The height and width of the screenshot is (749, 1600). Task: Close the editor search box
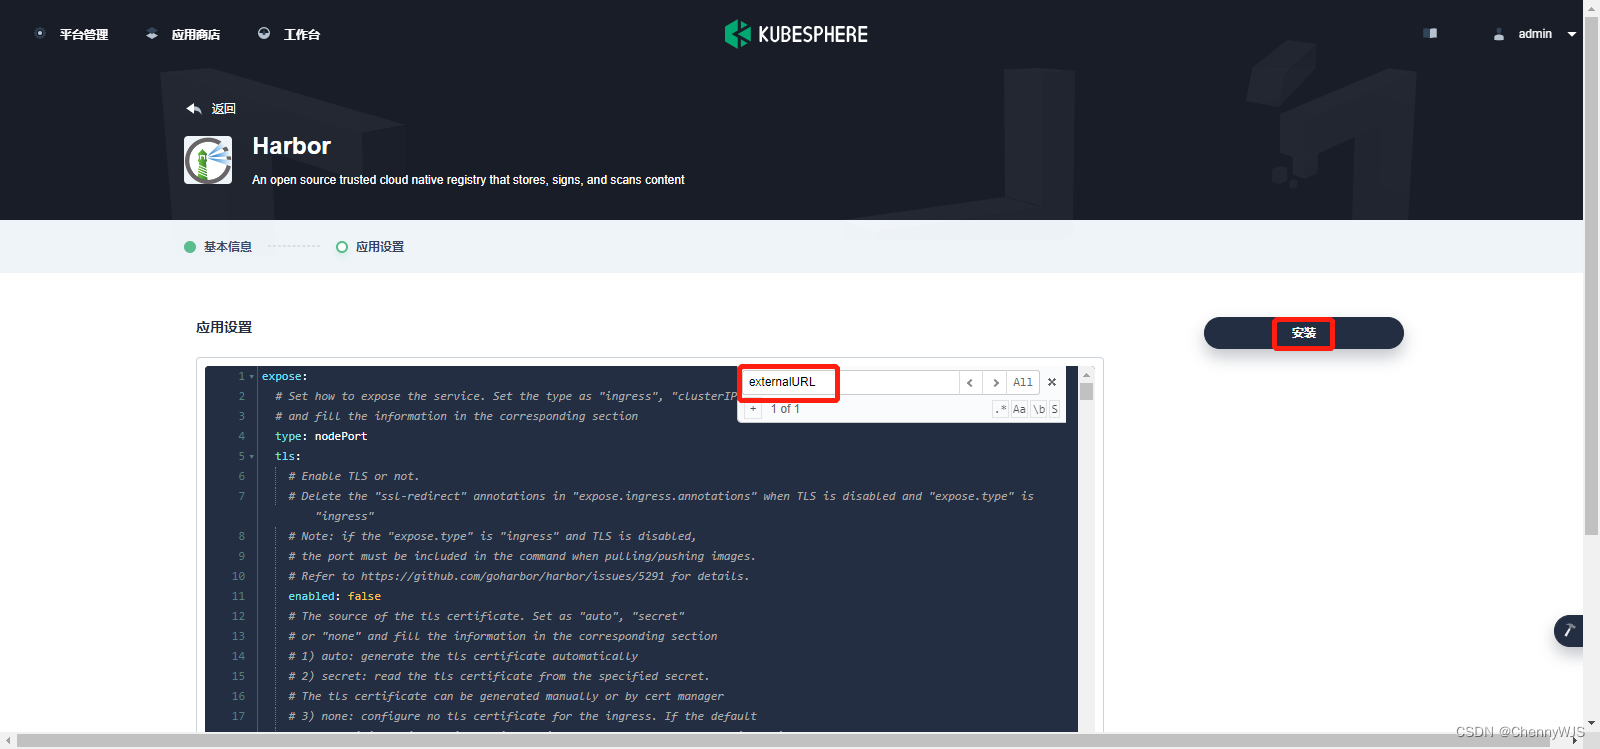pos(1052,382)
